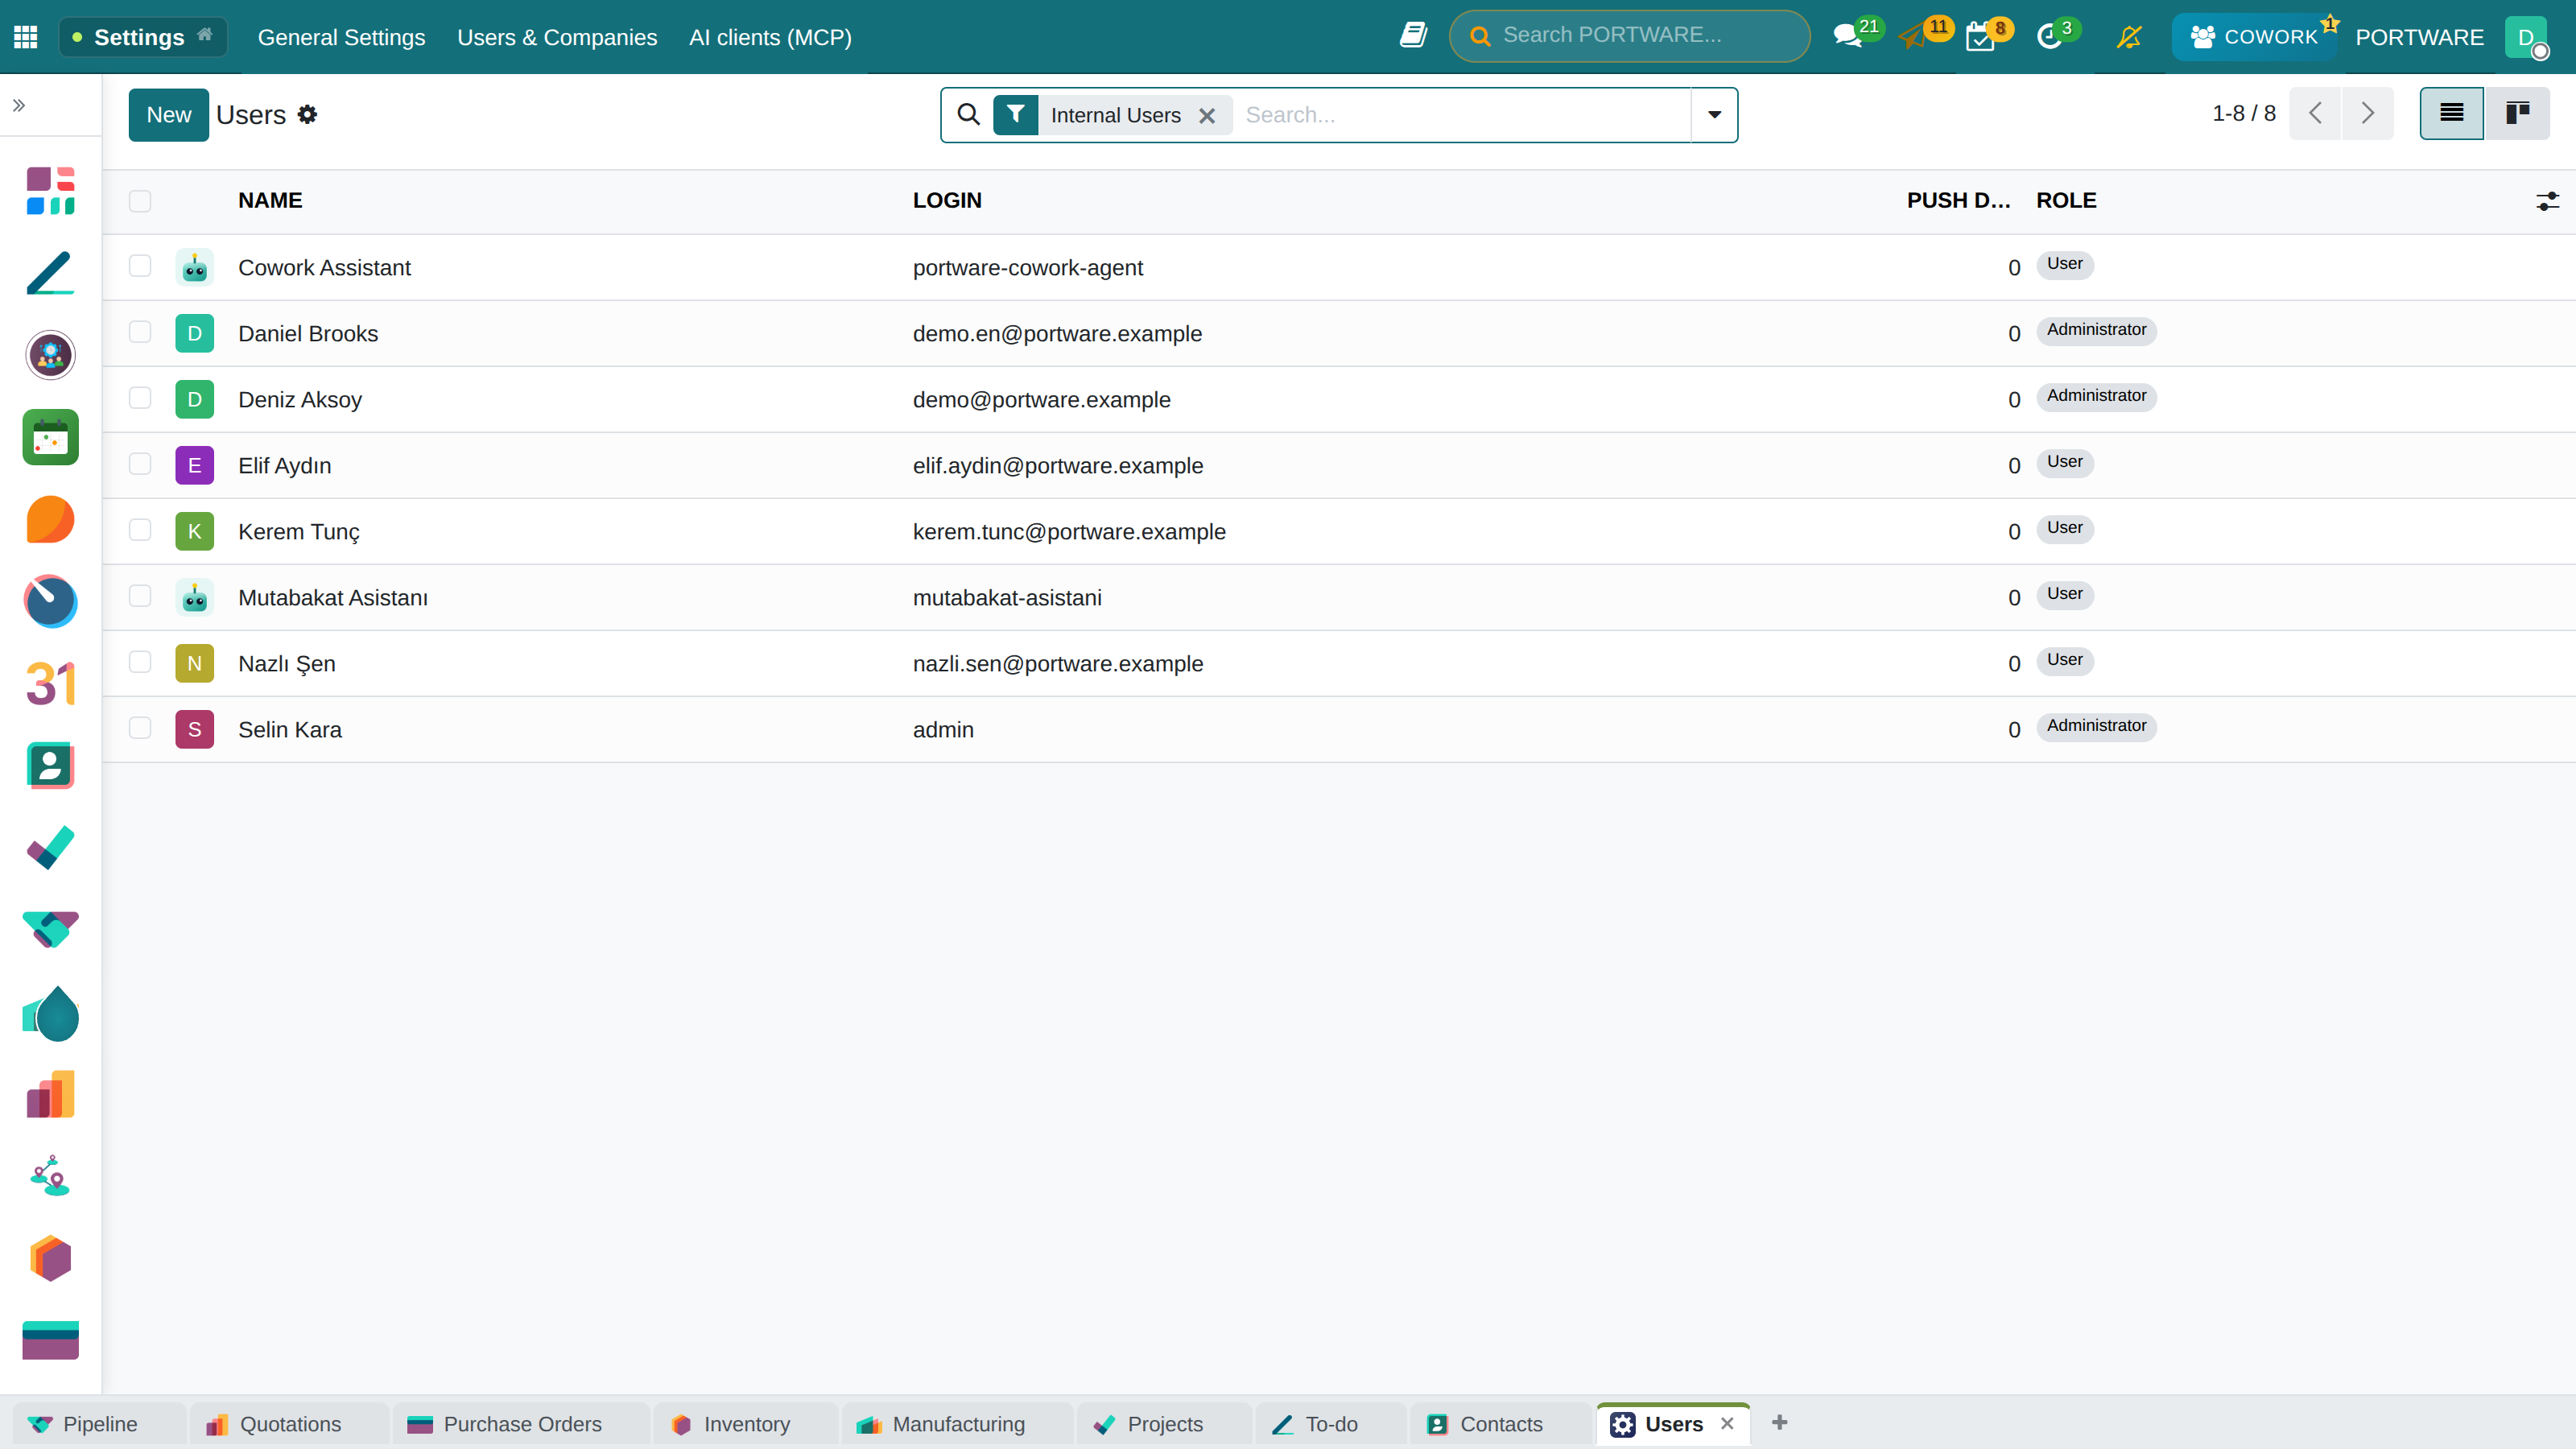Screen dimensions: 2576x1449
Task: Check the Elif Aydın row checkbox
Action: pos(140,464)
